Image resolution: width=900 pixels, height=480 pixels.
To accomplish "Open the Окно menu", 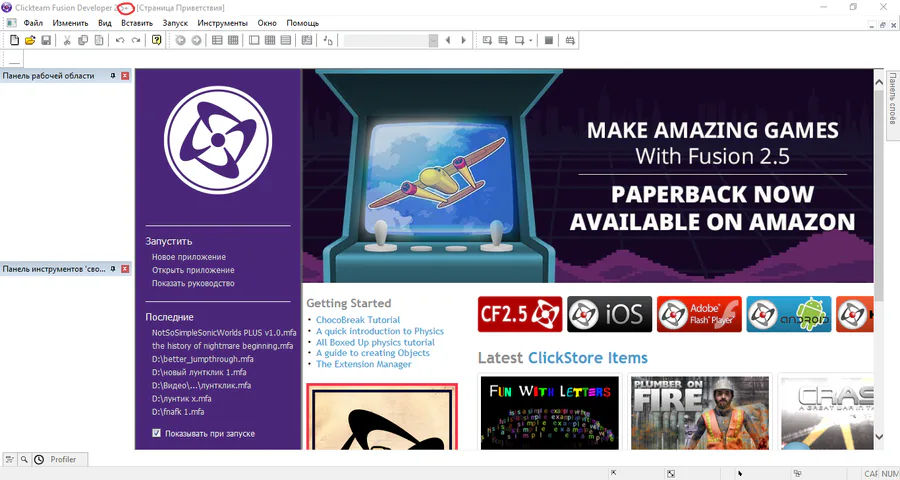I will 267,23.
